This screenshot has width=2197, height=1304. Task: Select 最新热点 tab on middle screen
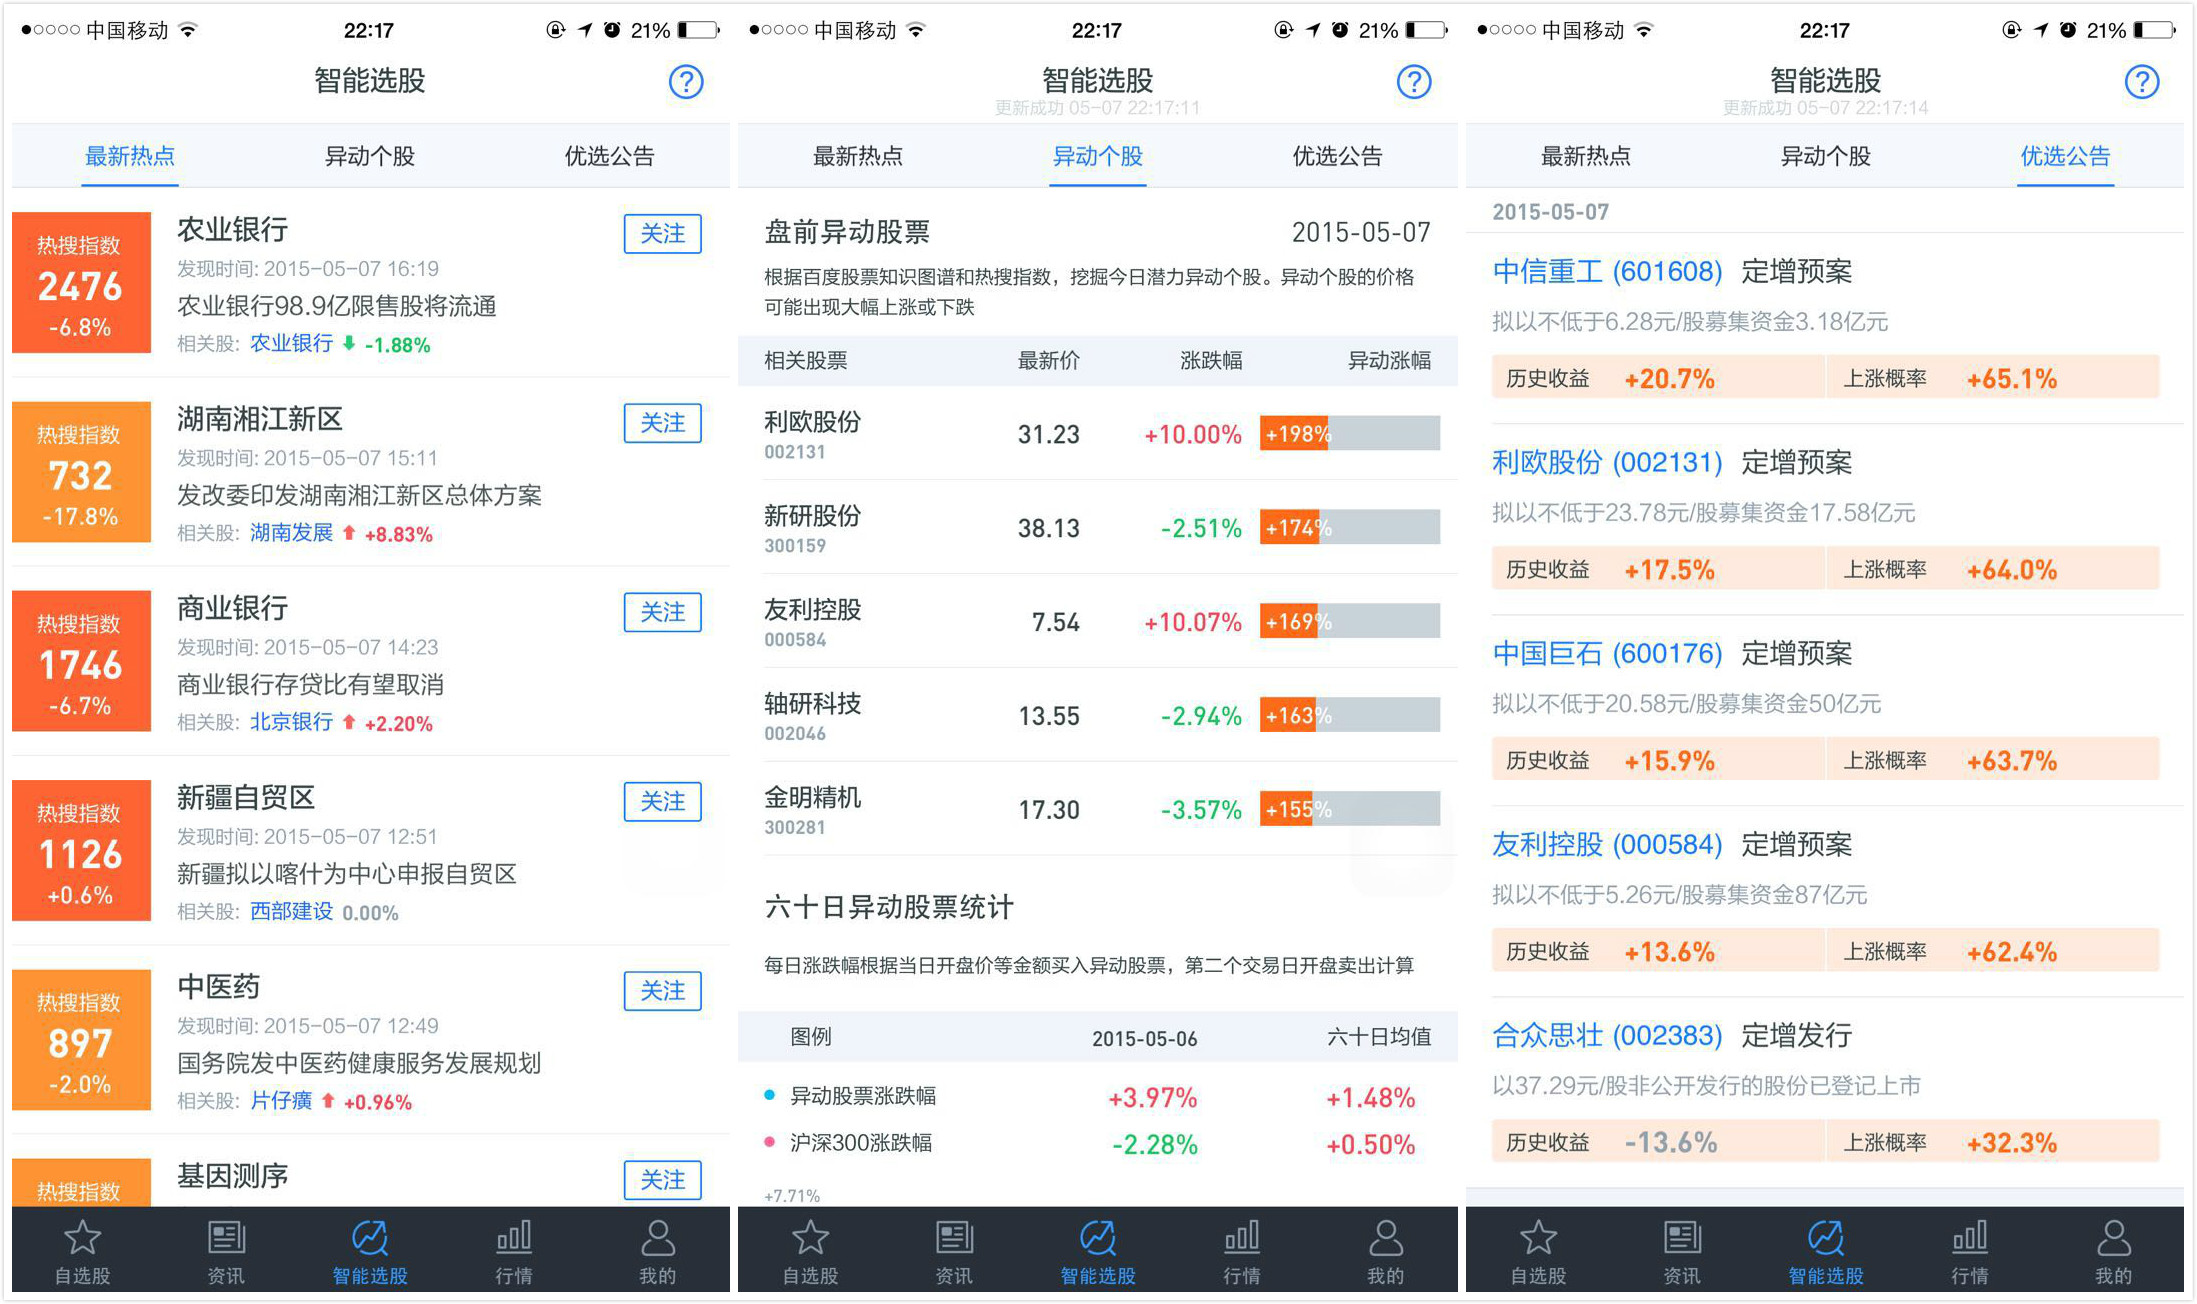[x=858, y=156]
